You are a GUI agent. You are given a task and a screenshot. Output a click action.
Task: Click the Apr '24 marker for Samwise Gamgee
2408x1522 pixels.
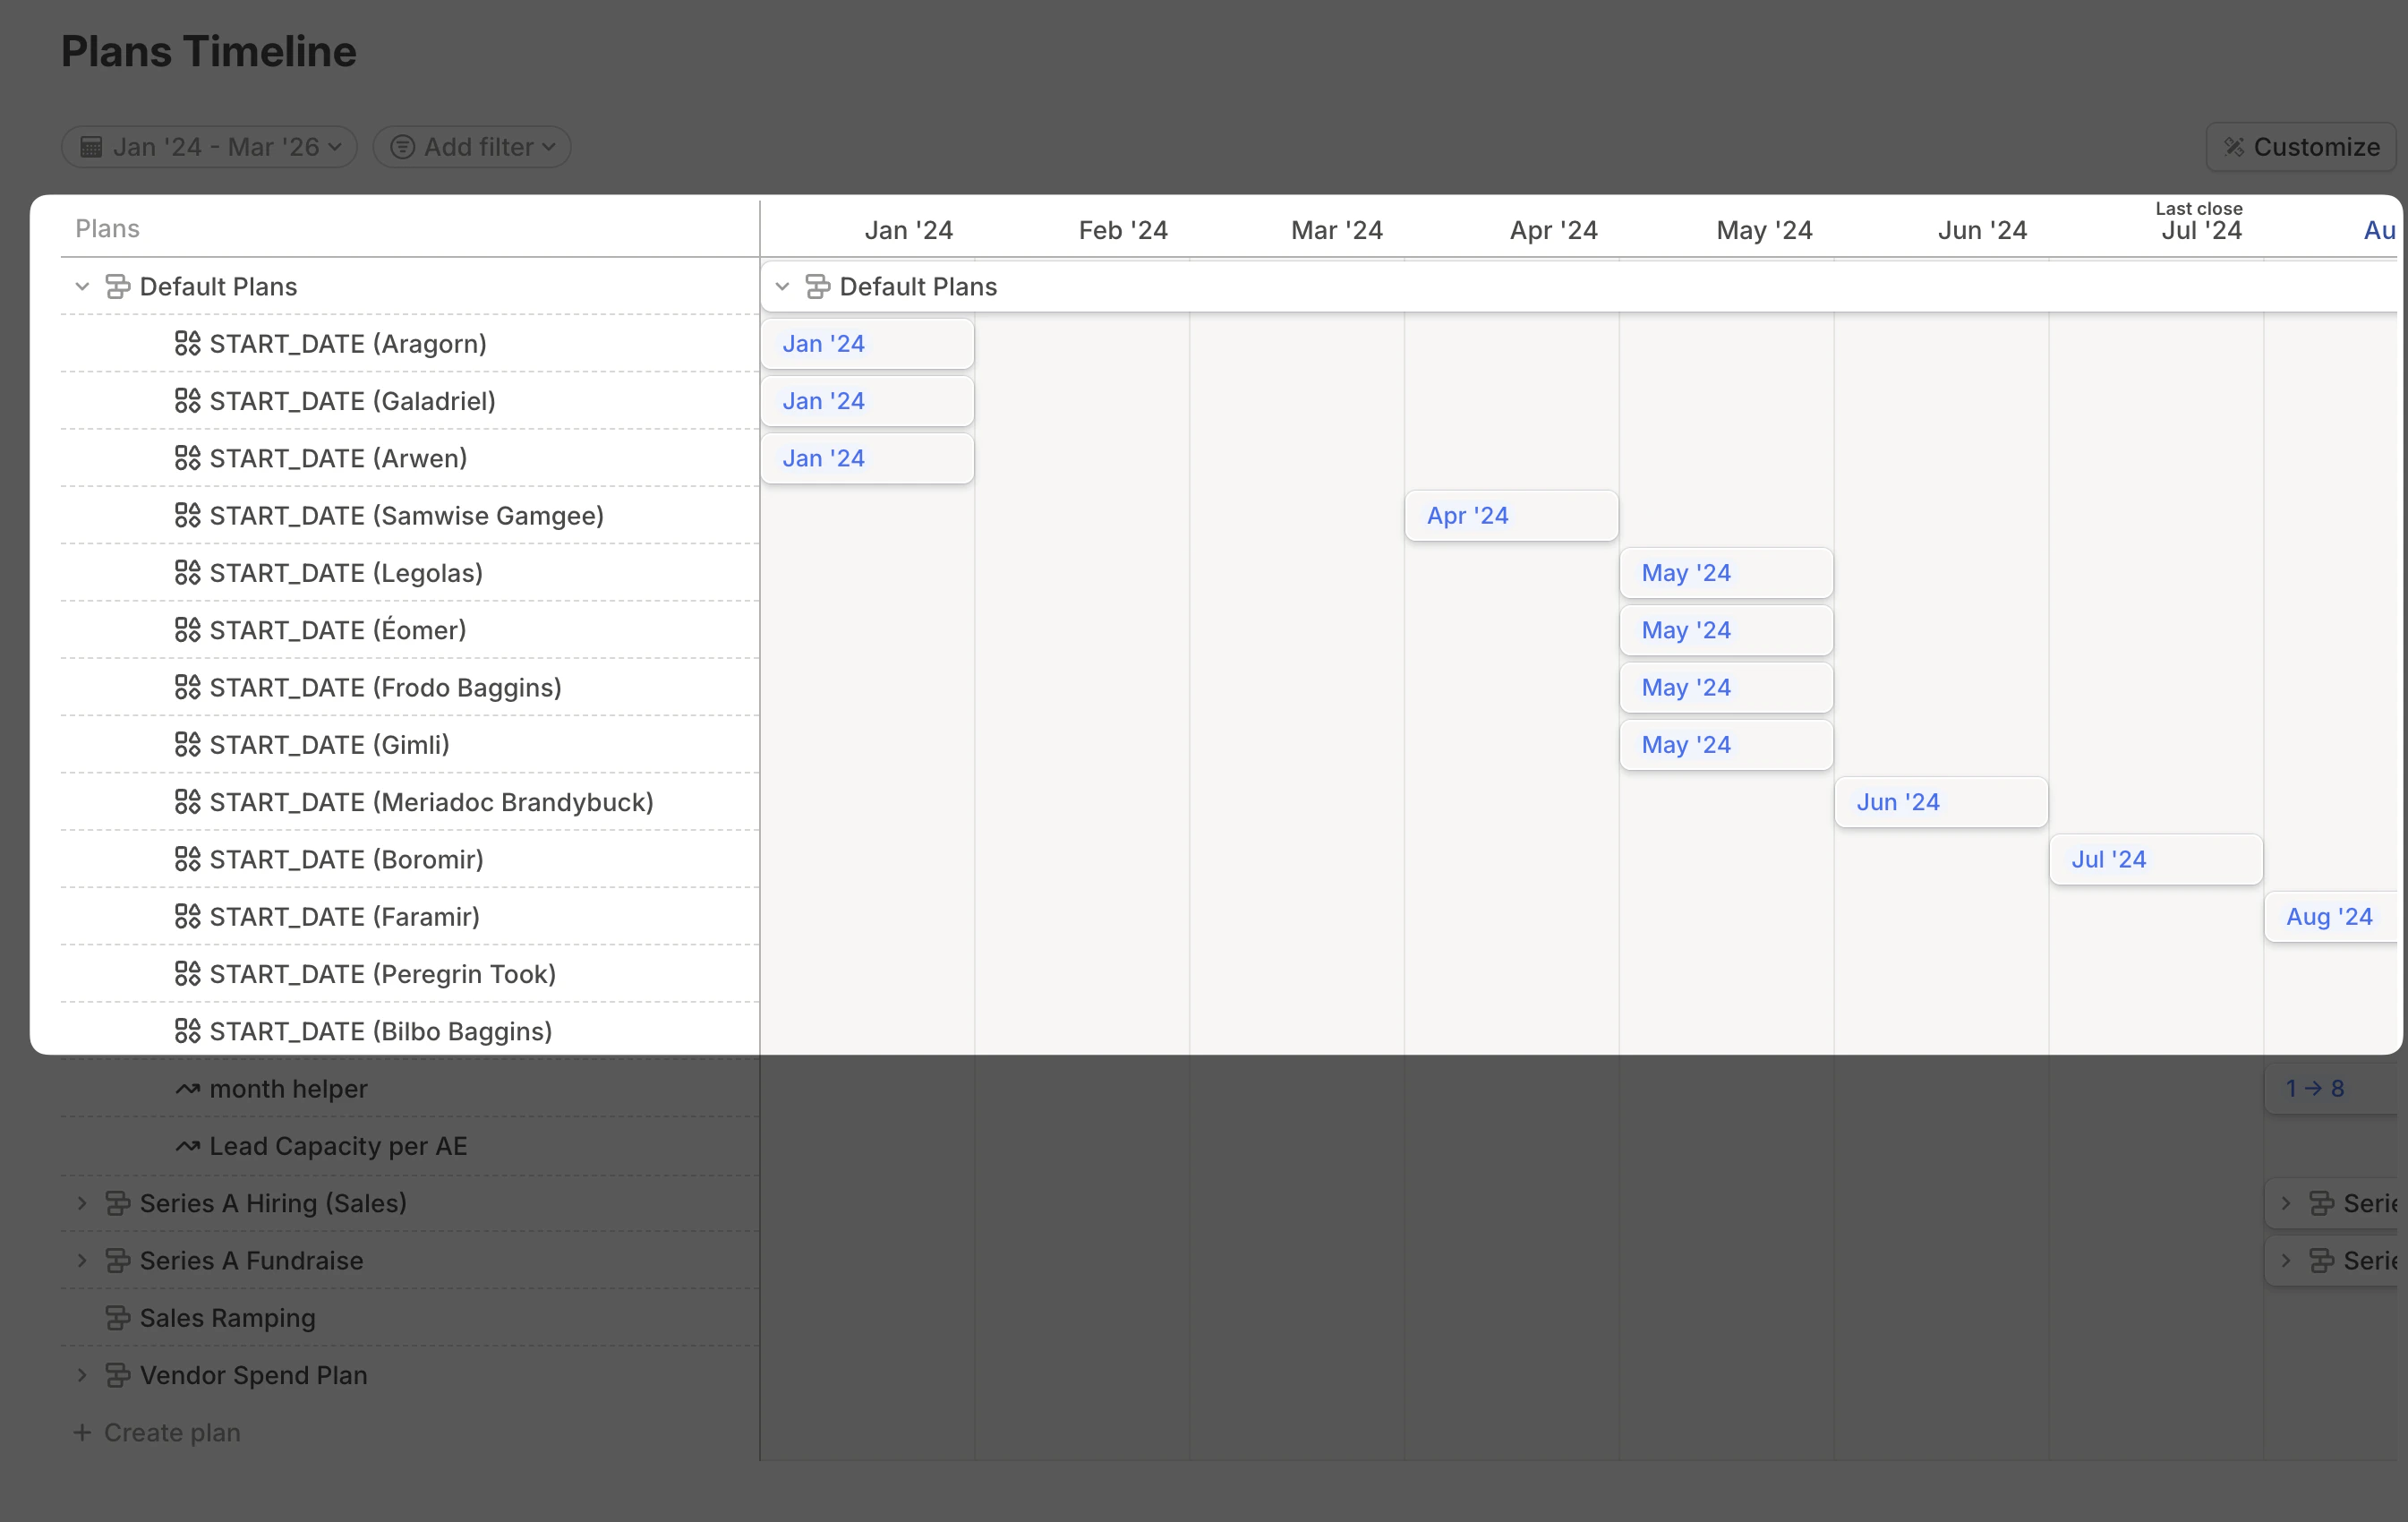click(1510, 515)
